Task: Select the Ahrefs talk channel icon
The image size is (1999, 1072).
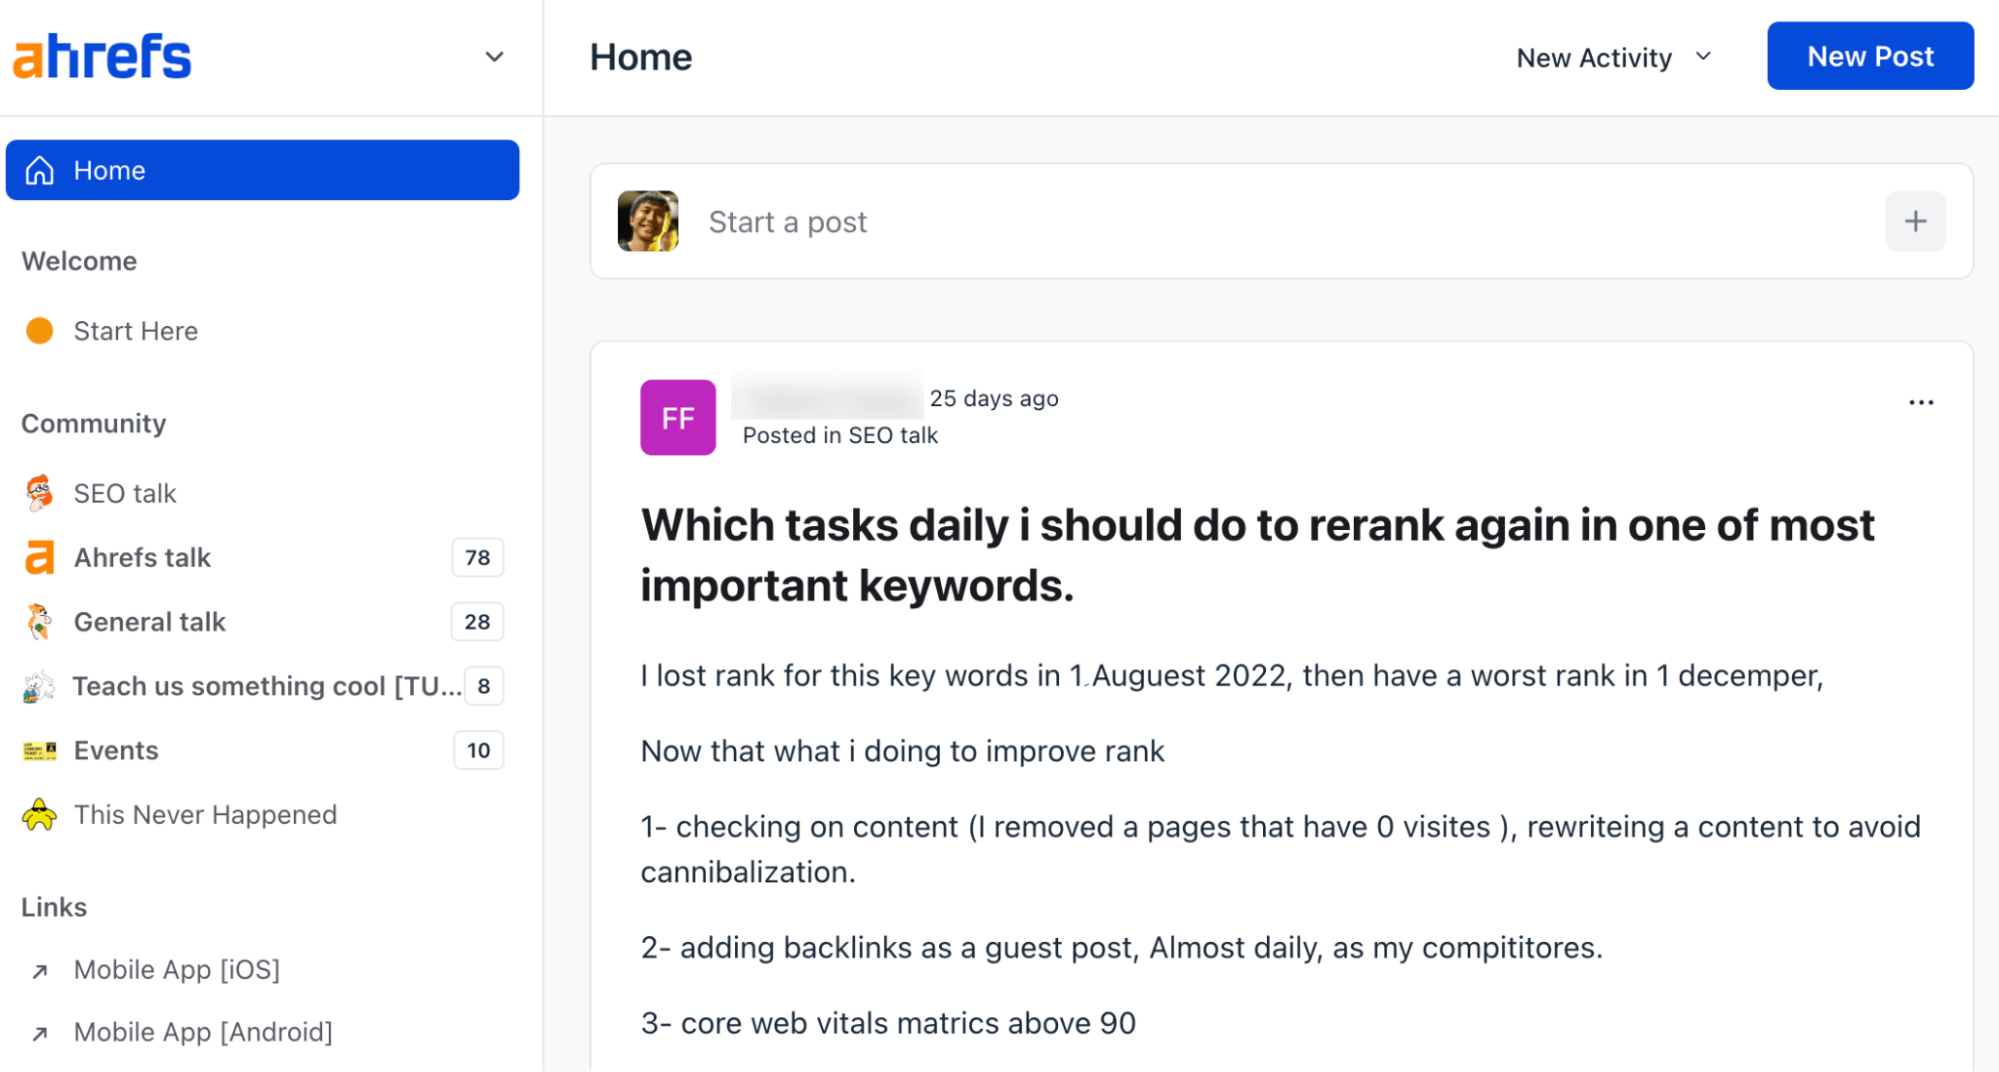Action: pyautogui.click(x=37, y=557)
